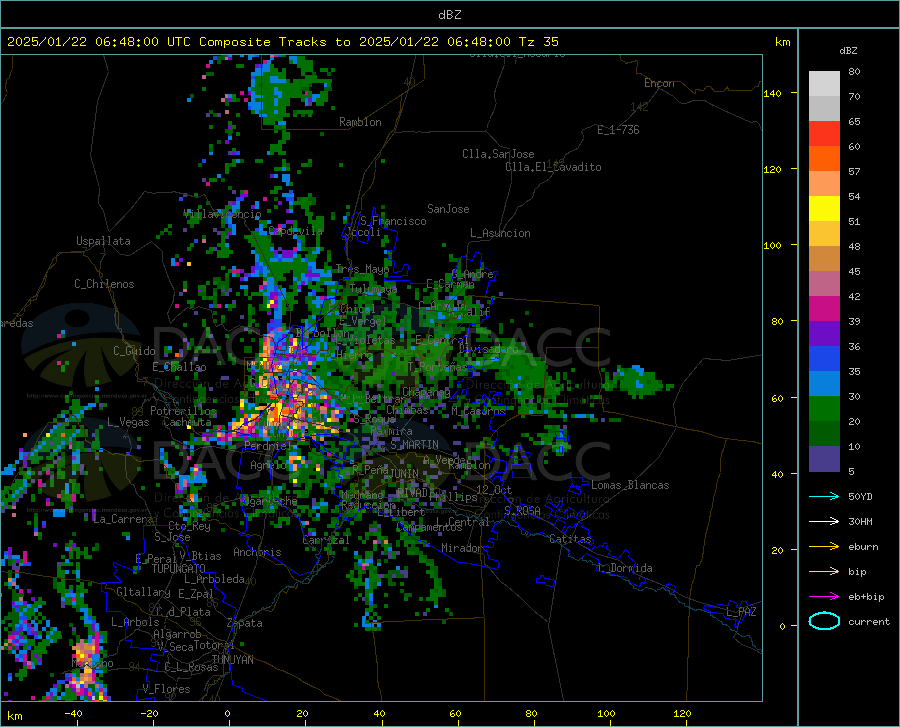Click the 'Catitas' place label
900x727 pixels.
point(571,539)
